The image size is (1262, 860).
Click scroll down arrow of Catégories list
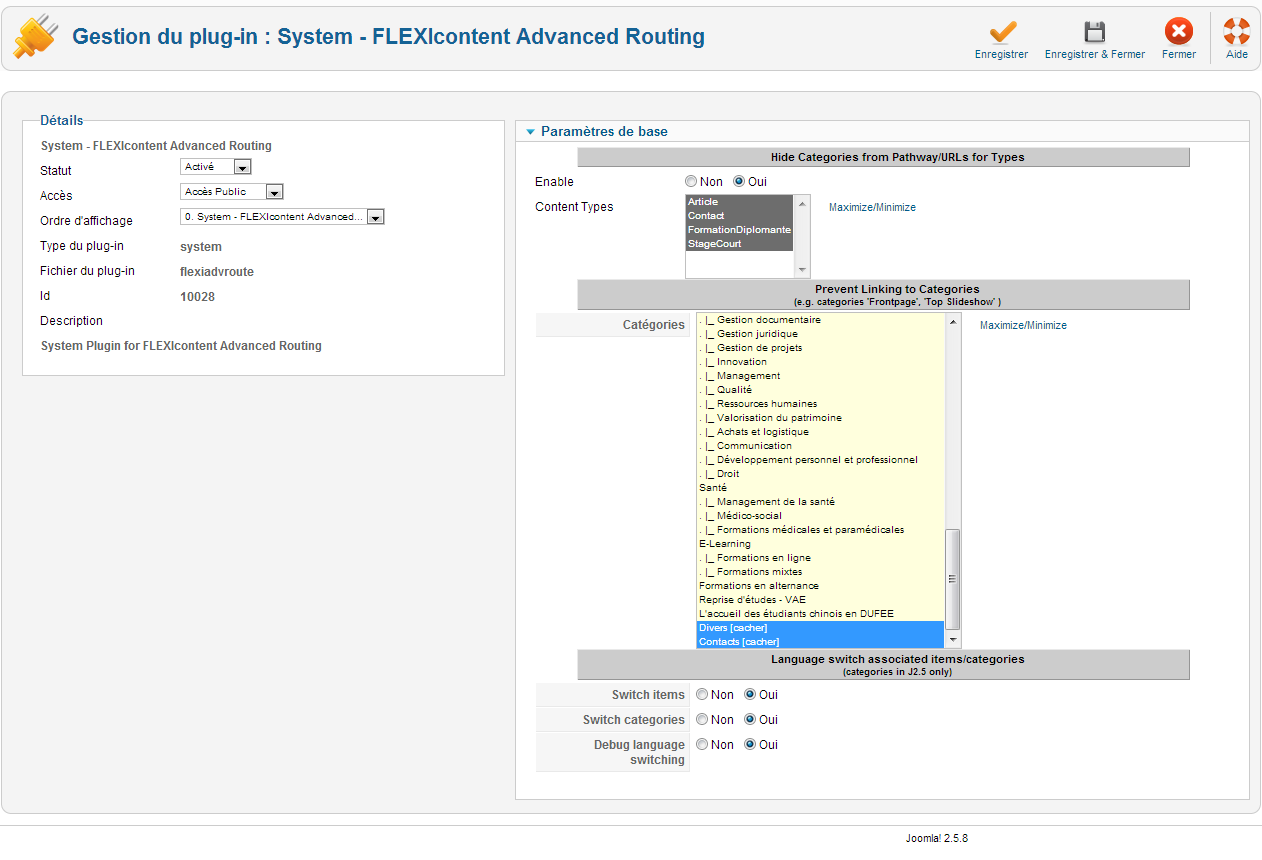click(x=953, y=640)
